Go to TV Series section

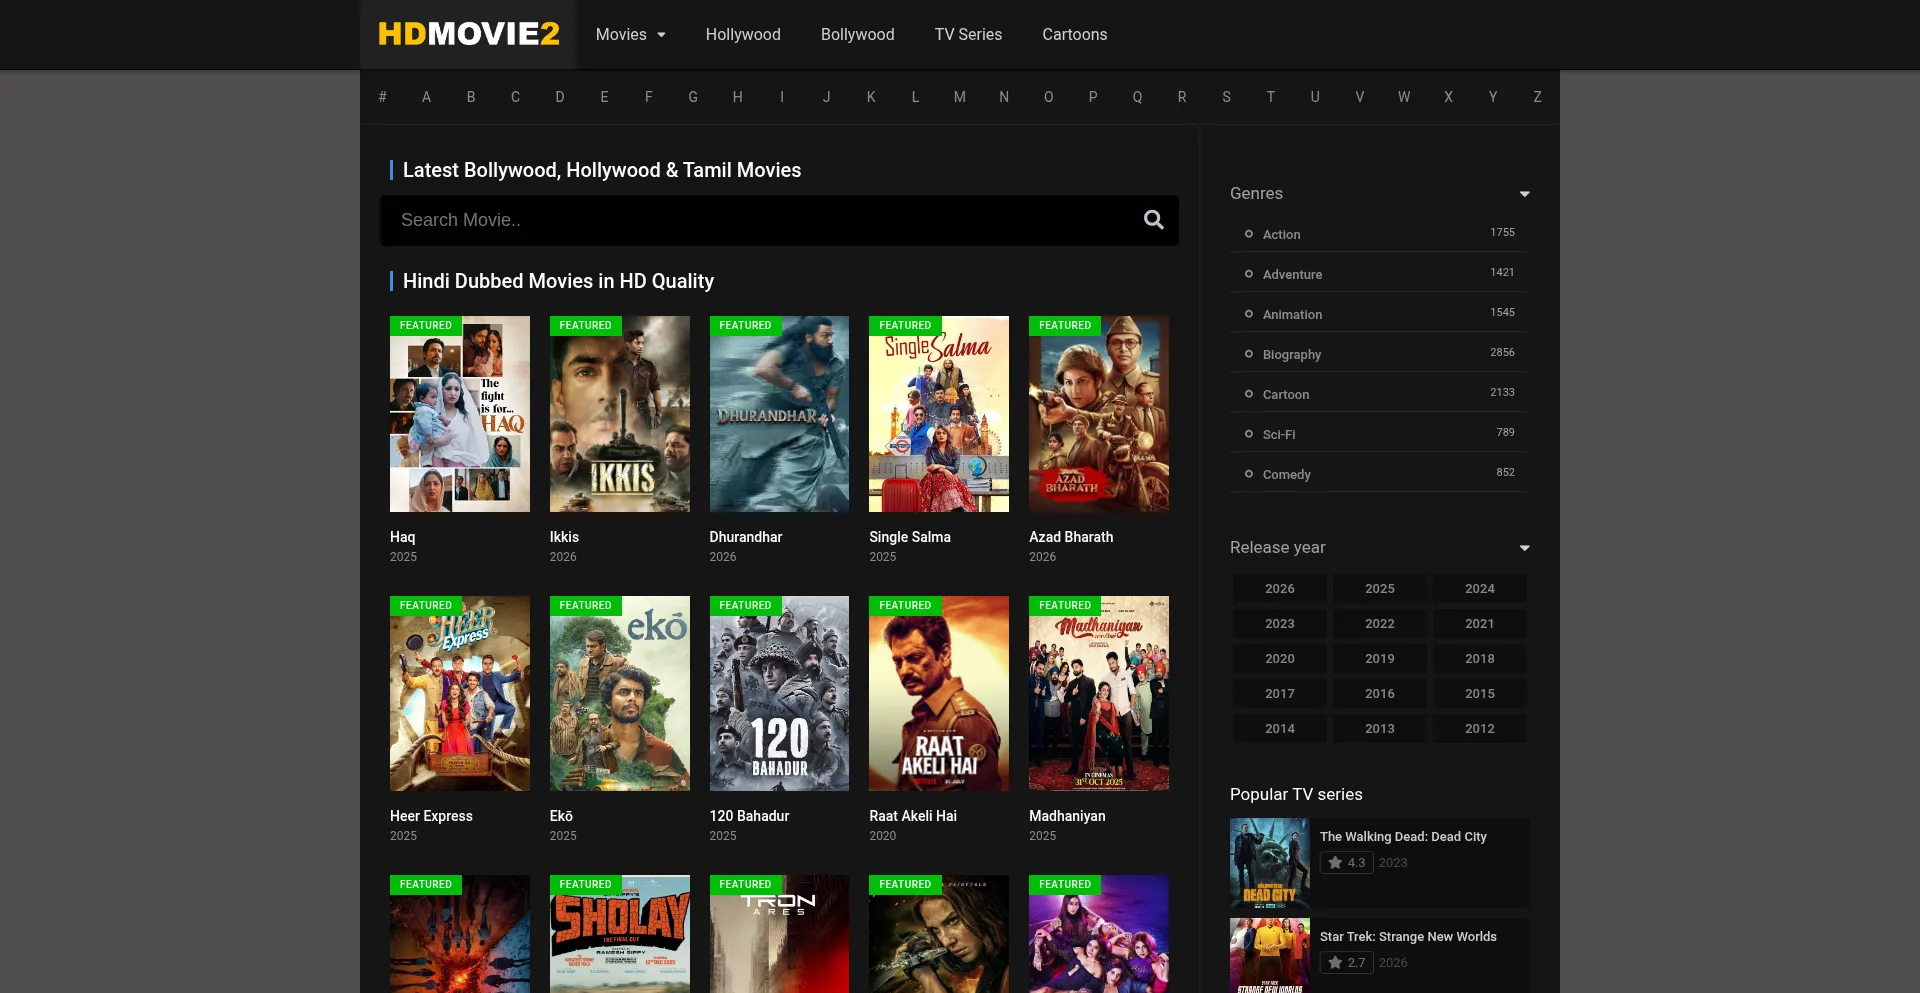coord(968,34)
